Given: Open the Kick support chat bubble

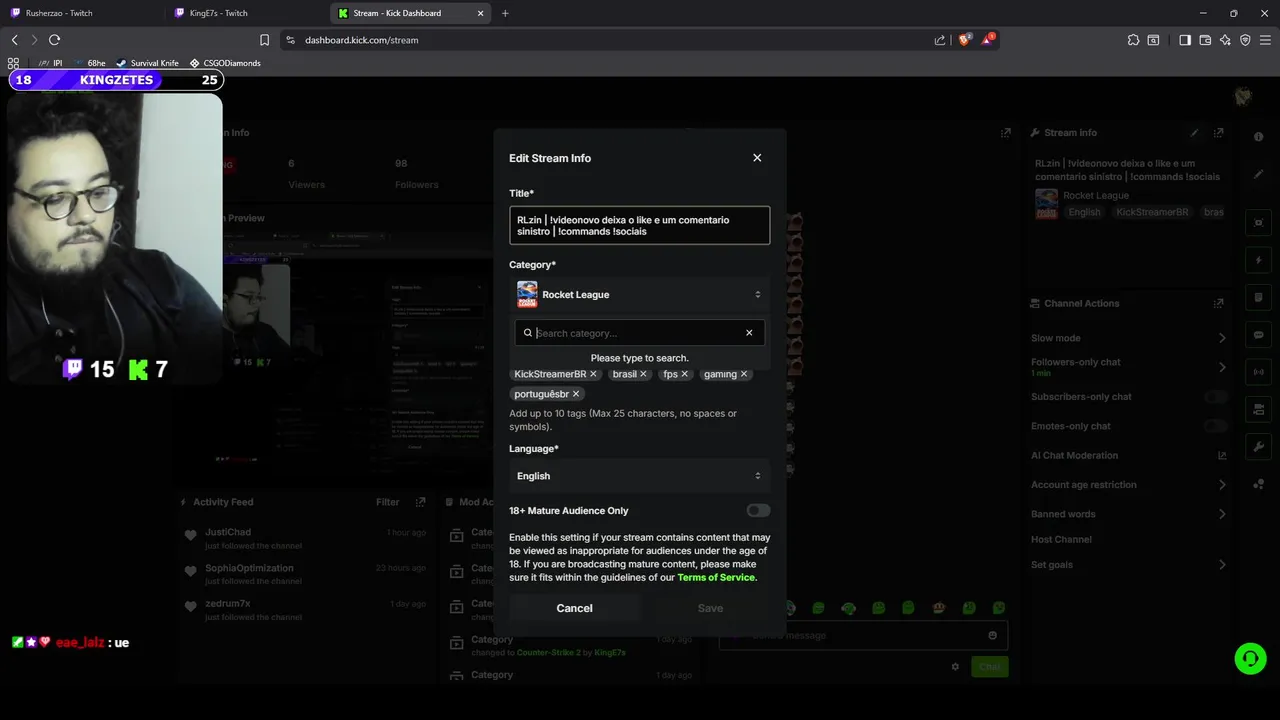Looking at the screenshot, I should tap(1250, 658).
